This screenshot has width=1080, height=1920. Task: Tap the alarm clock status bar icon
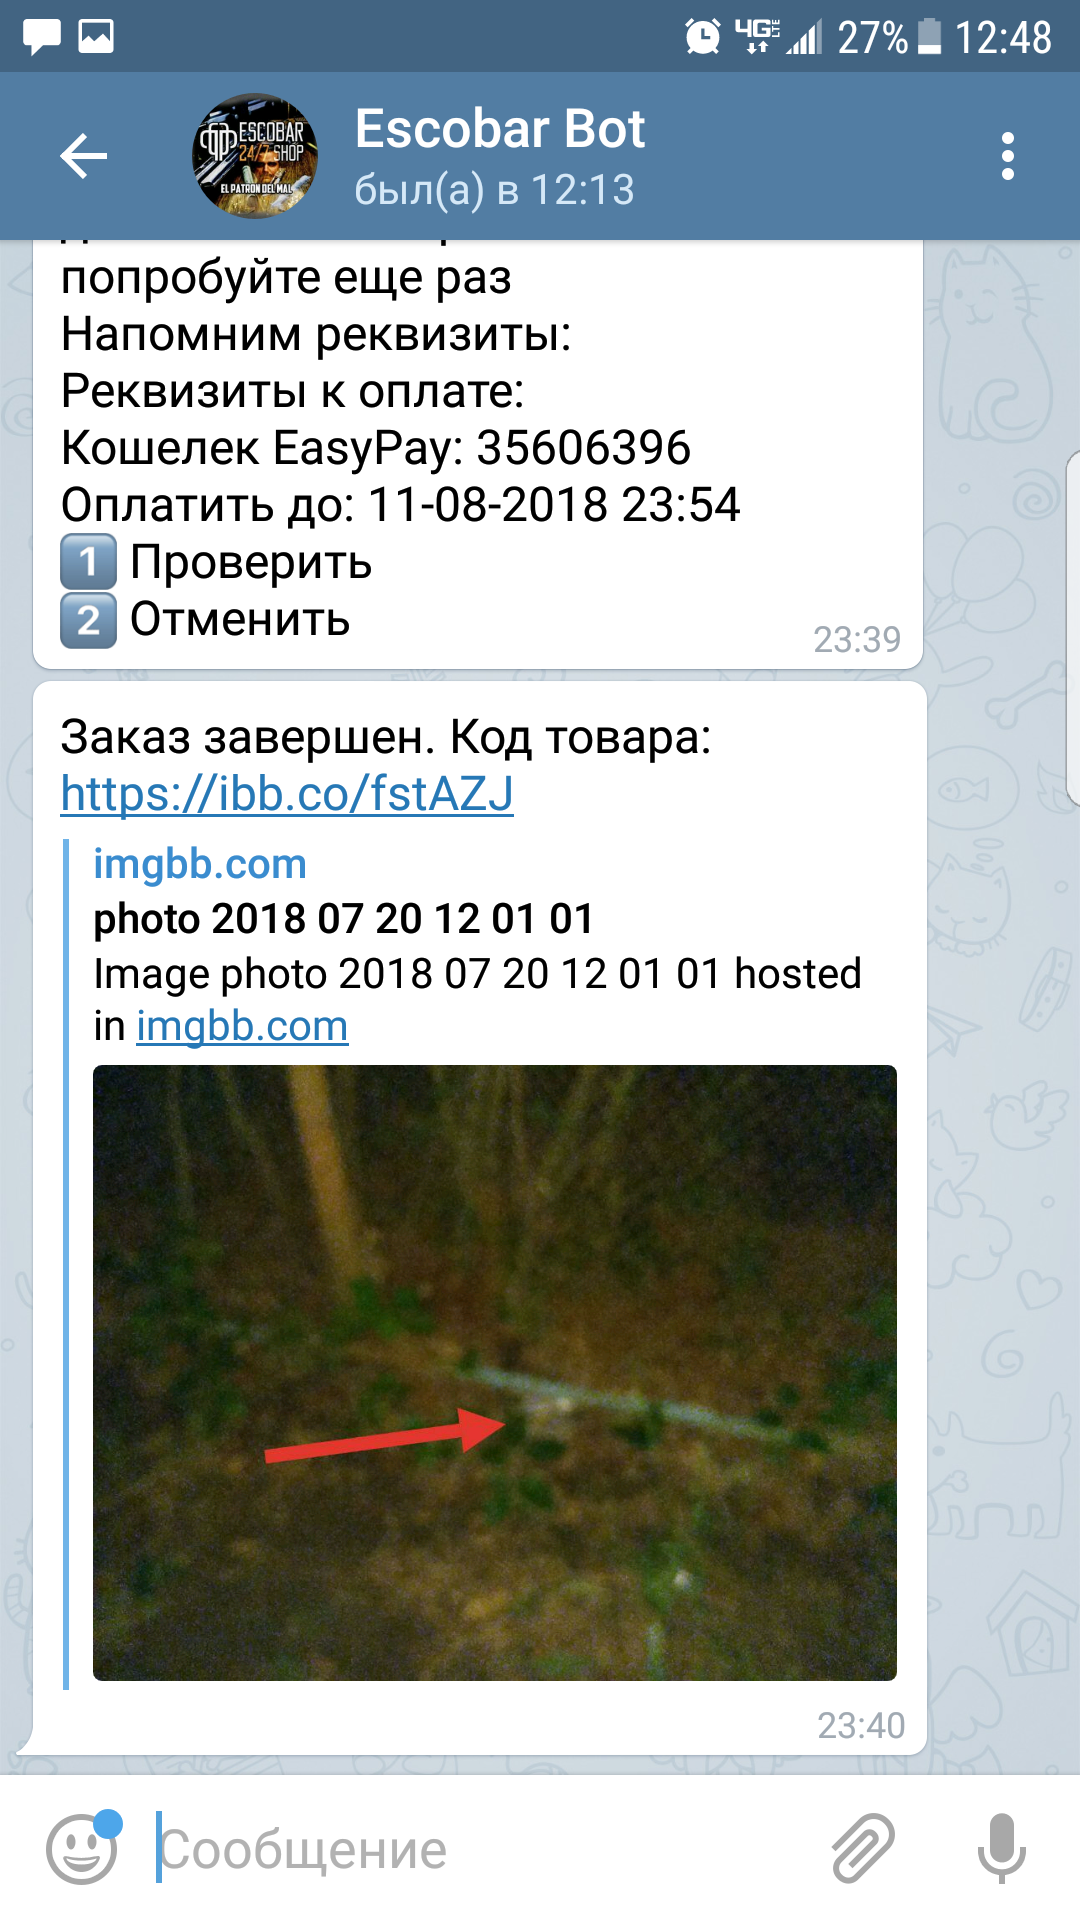(703, 37)
